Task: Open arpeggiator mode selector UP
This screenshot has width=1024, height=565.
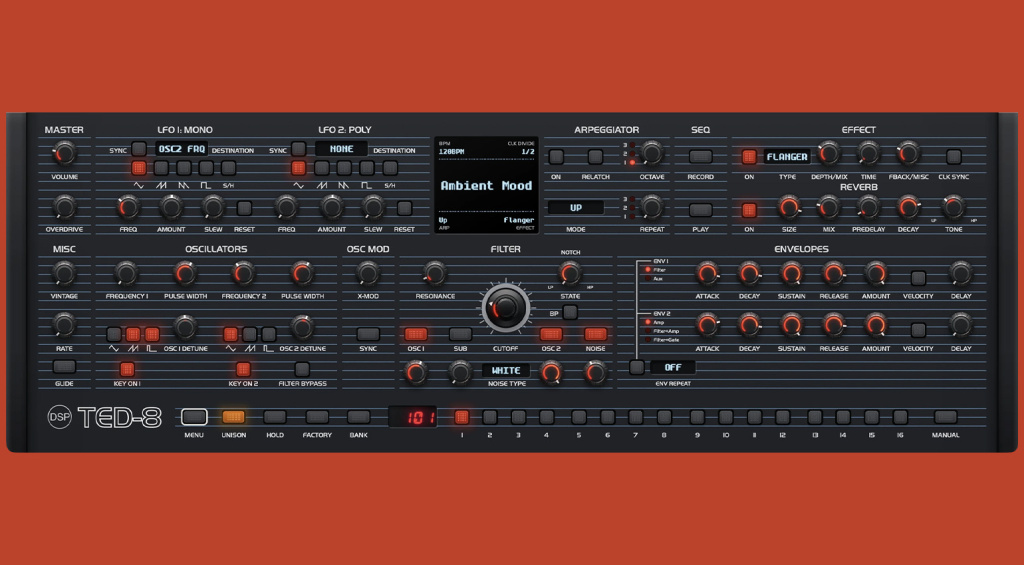Action: pos(575,208)
